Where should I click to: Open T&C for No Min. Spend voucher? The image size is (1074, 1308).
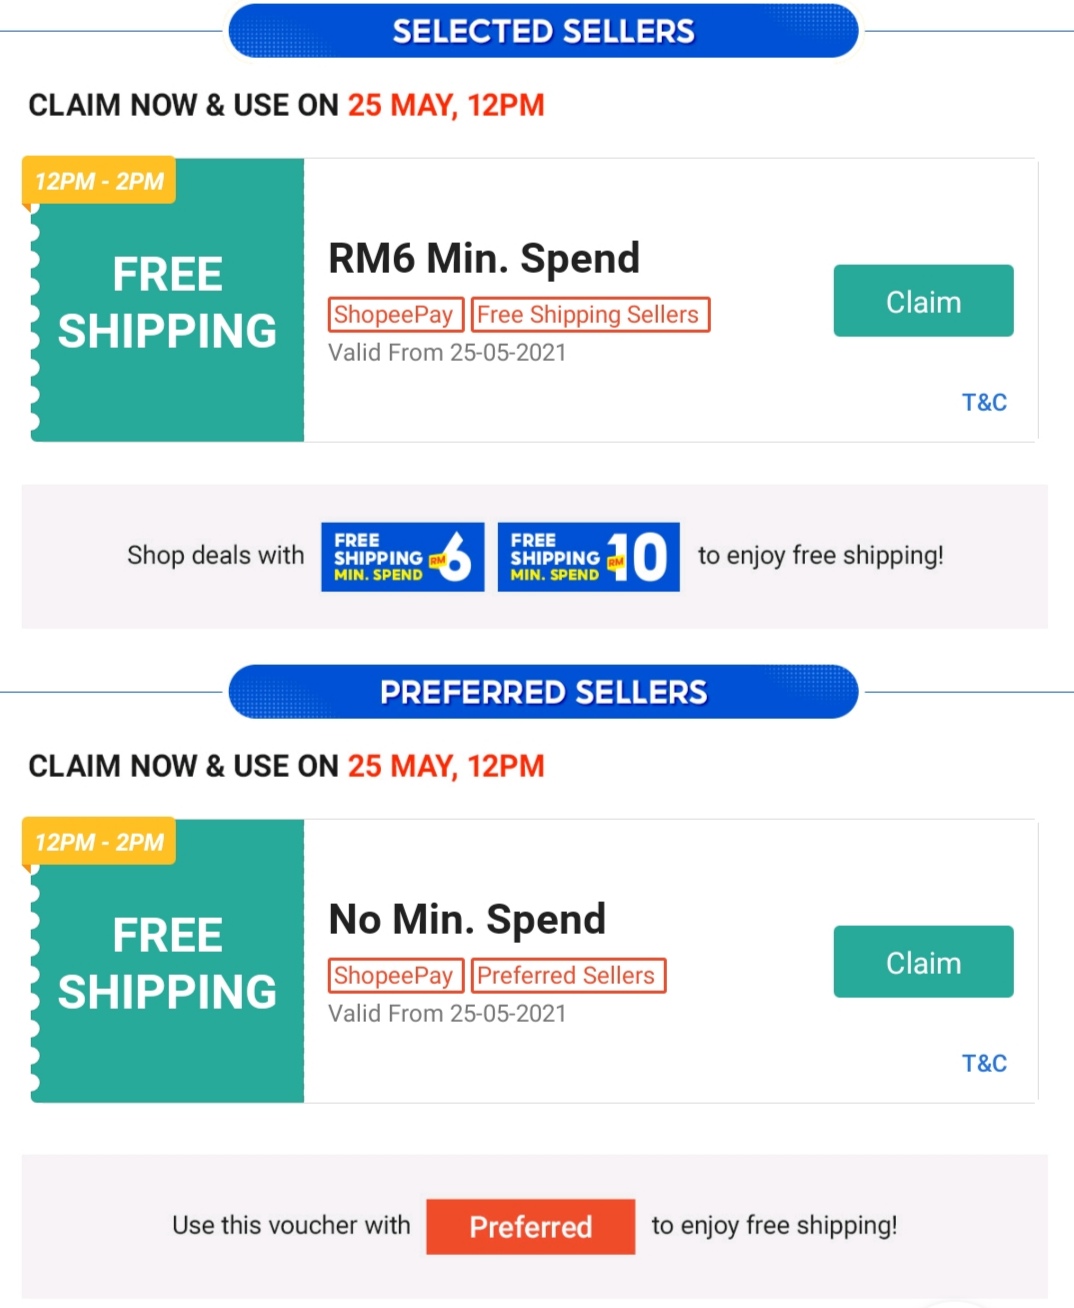pyautogui.click(x=984, y=1063)
